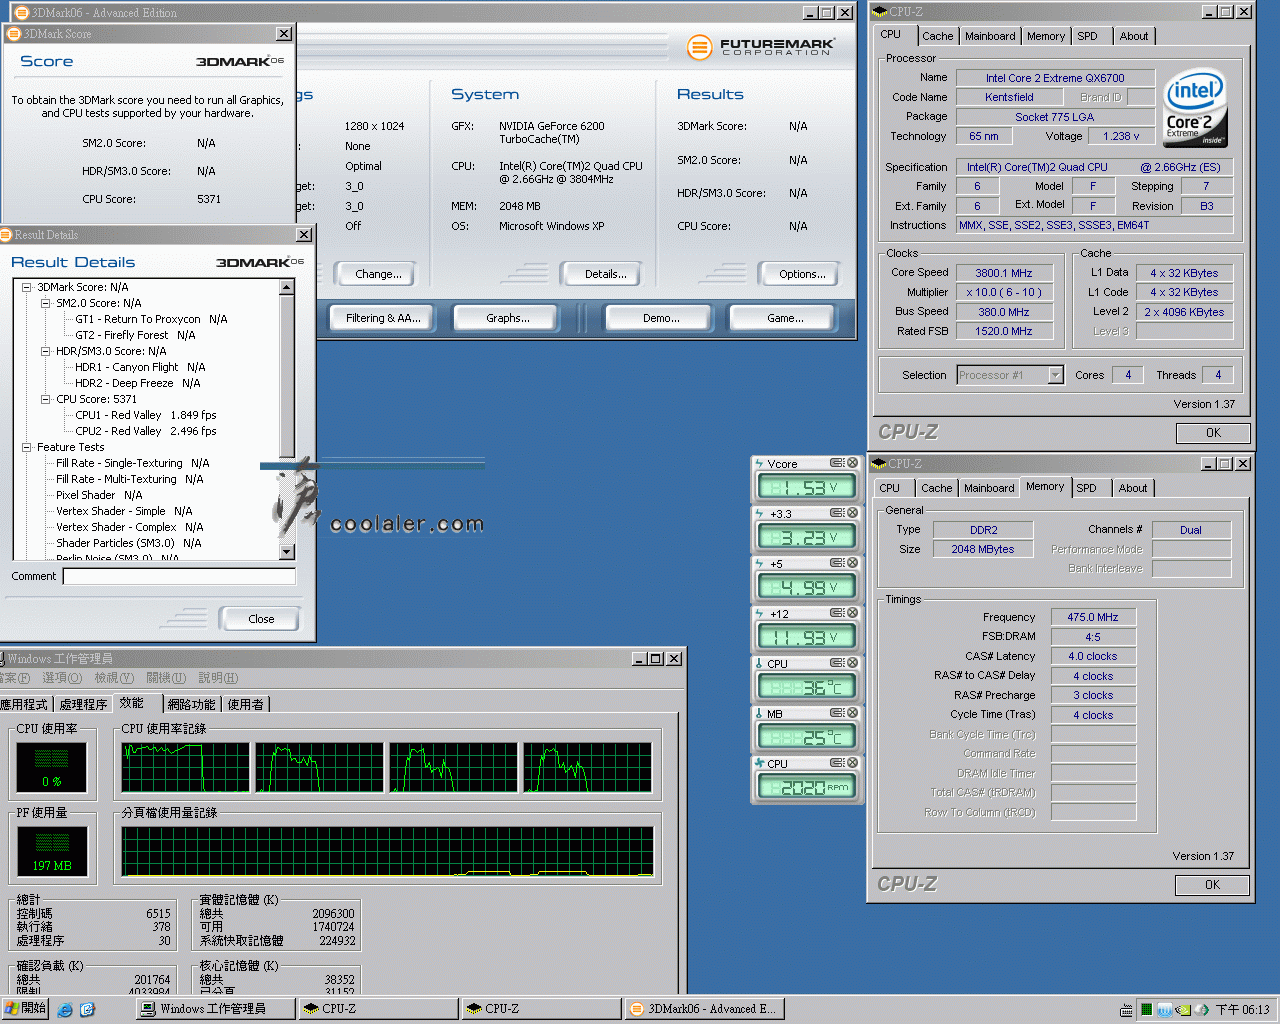Open the Processor #1 selection dropdown
1280x1024 pixels.
click(1055, 375)
